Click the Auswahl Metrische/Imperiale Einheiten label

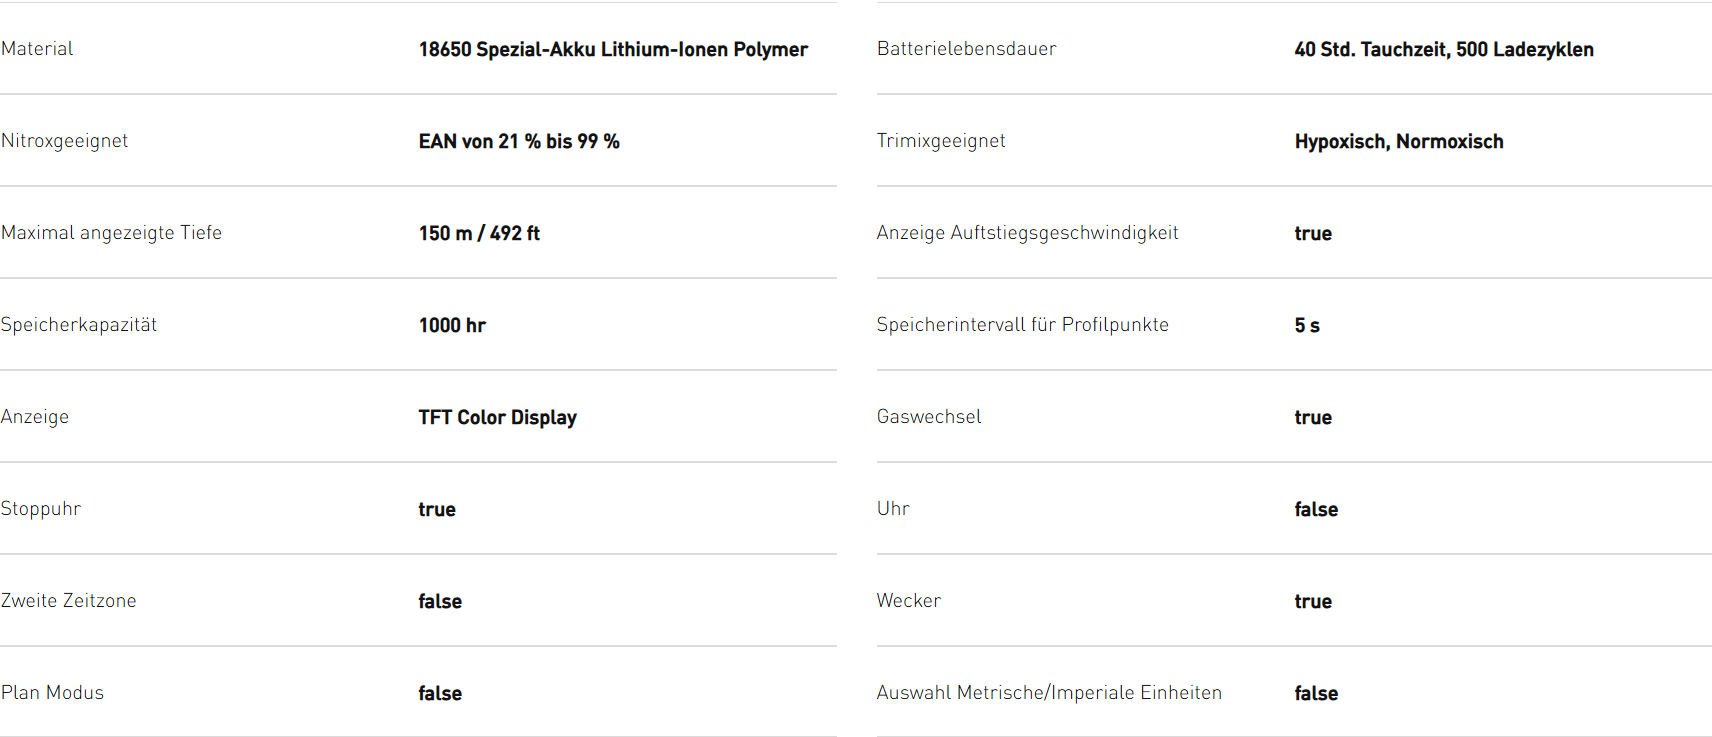pyautogui.click(x=1049, y=693)
